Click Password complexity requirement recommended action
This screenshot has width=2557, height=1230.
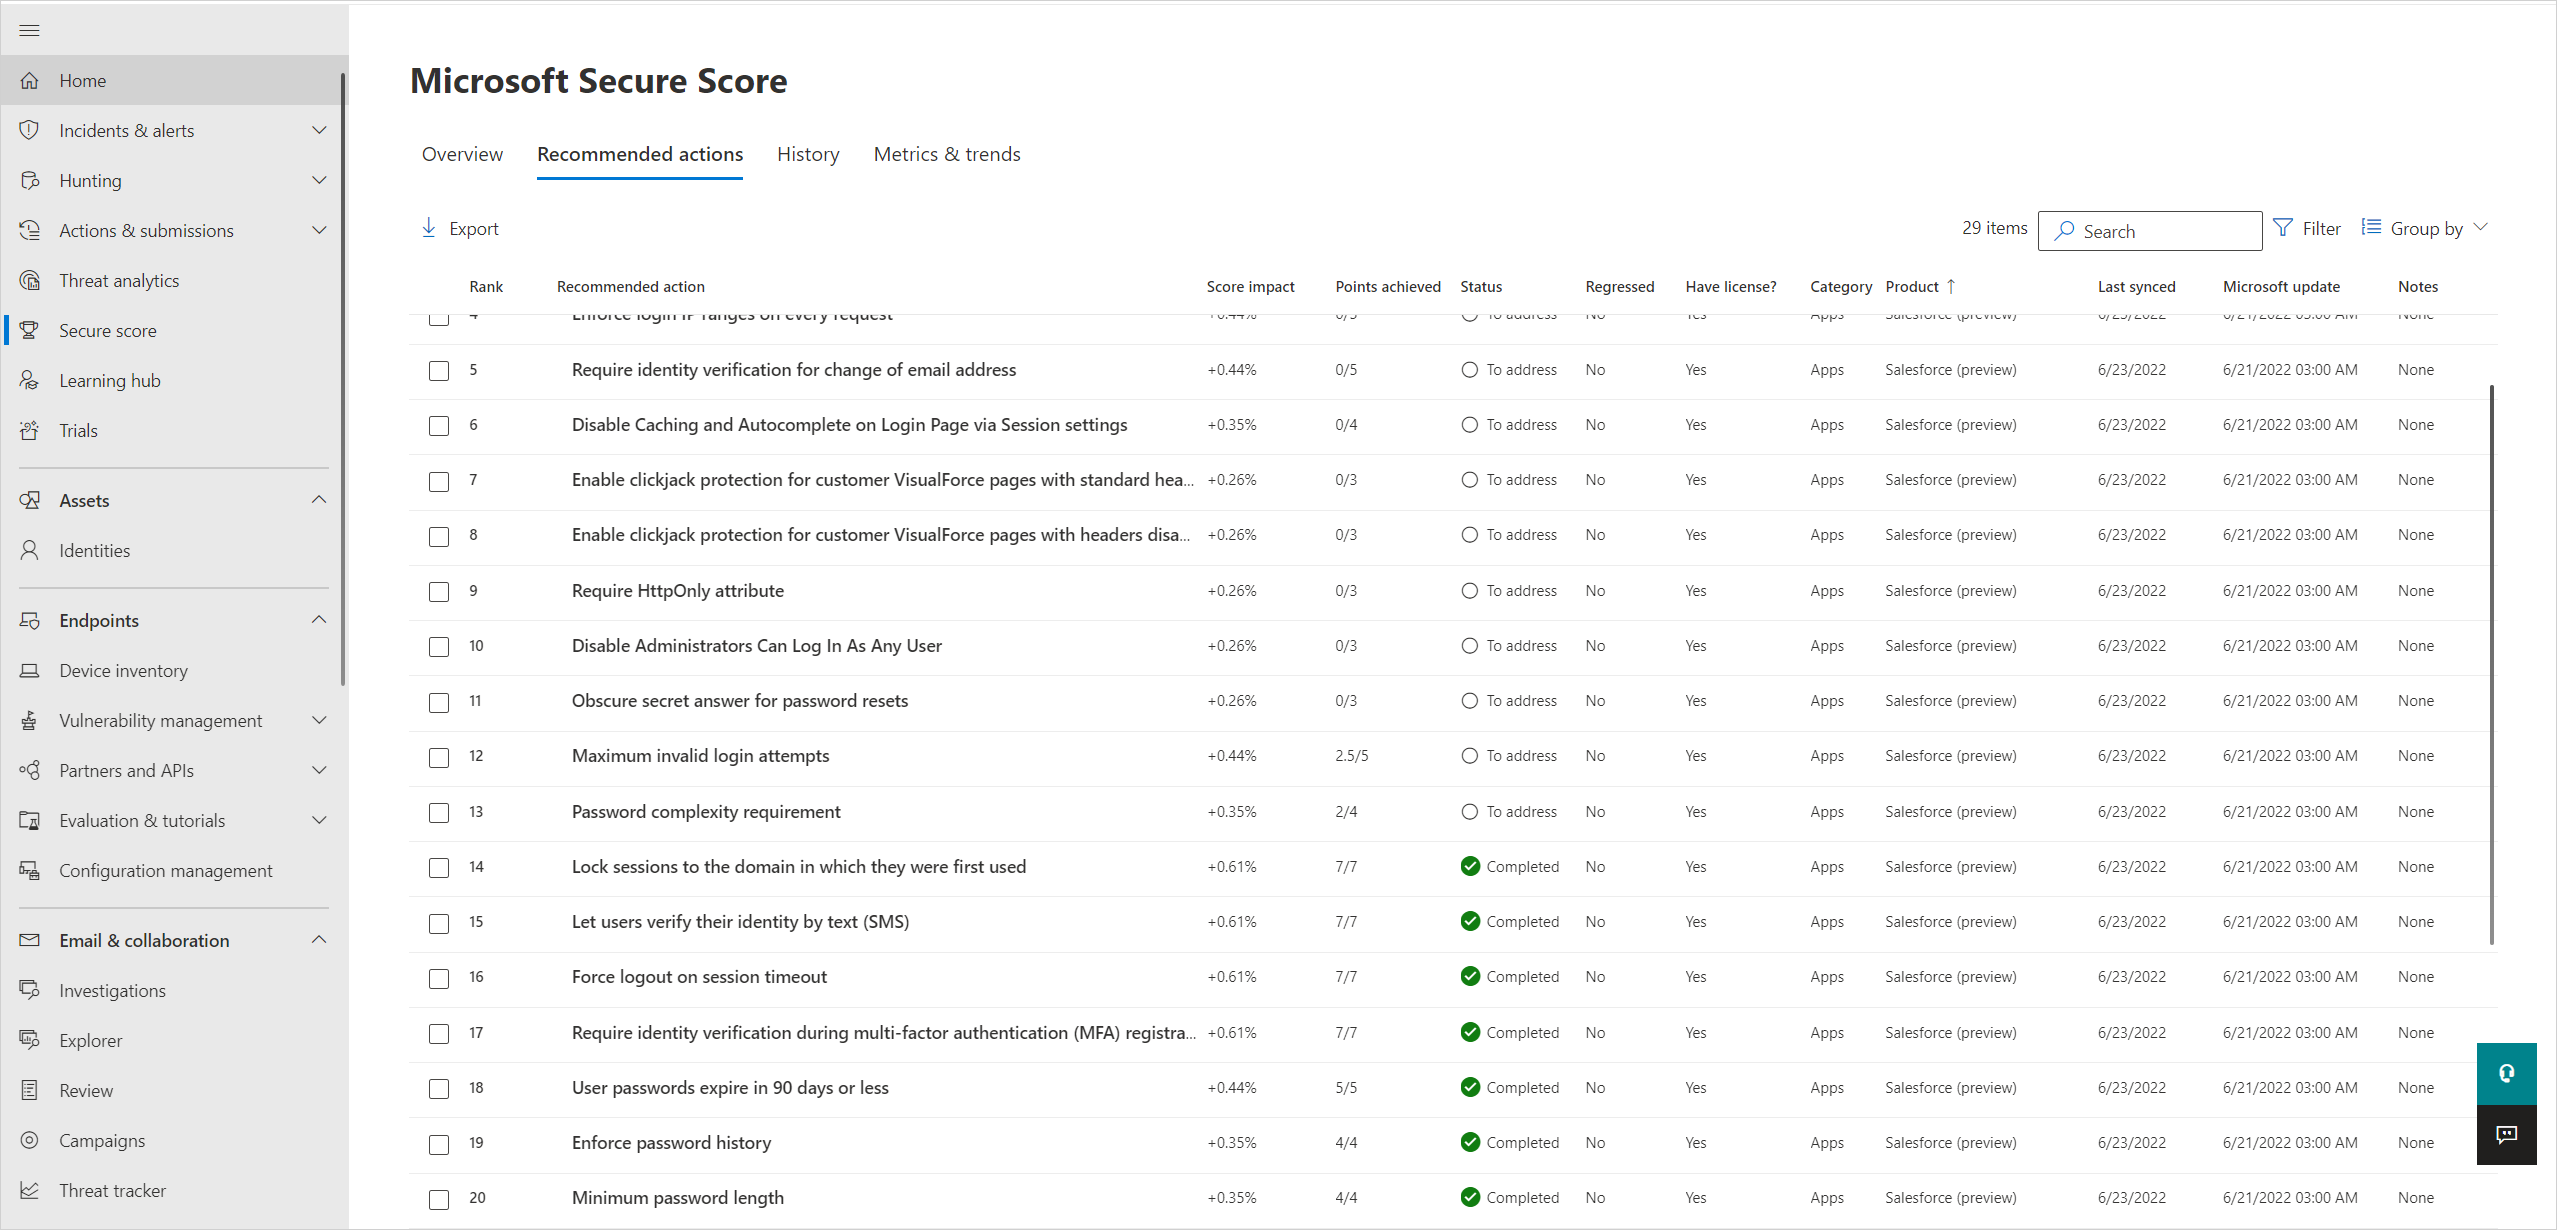tap(704, 811)
